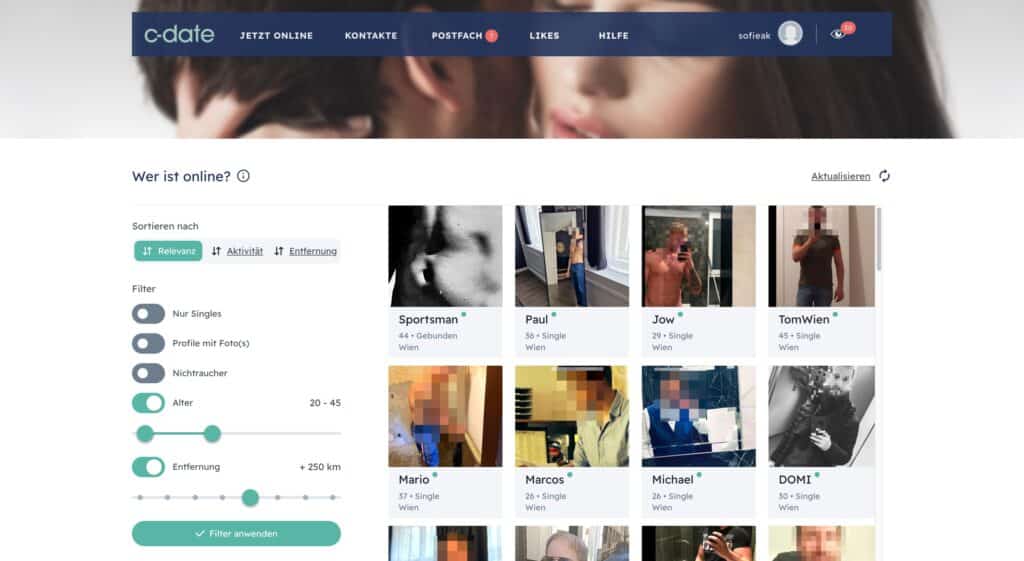This screenshot has height=561, width=1024.
Task: Open the Hilfe menu item
Action: coord(613,36)
